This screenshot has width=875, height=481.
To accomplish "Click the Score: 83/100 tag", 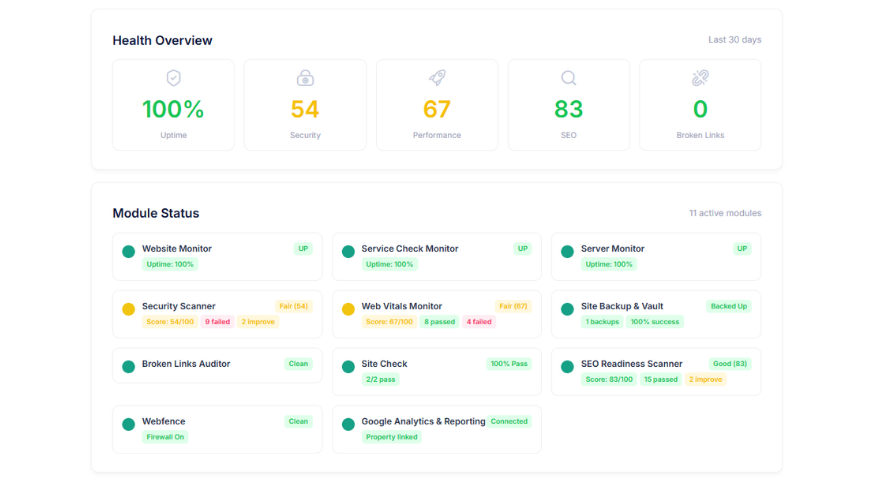I will 609,379.
